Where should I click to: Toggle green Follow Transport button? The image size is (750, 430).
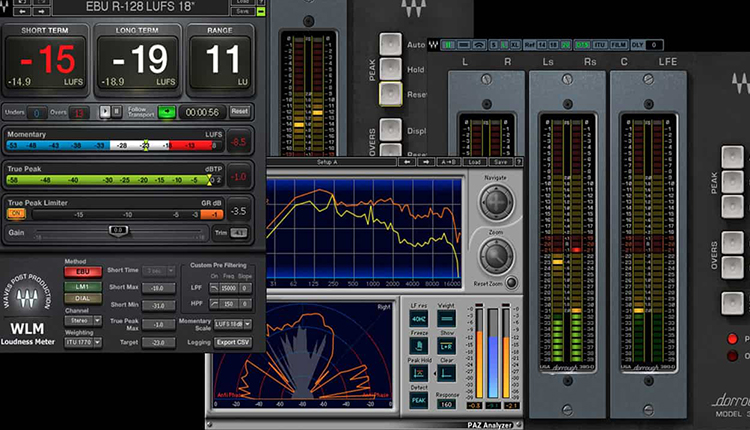(167, 112)
